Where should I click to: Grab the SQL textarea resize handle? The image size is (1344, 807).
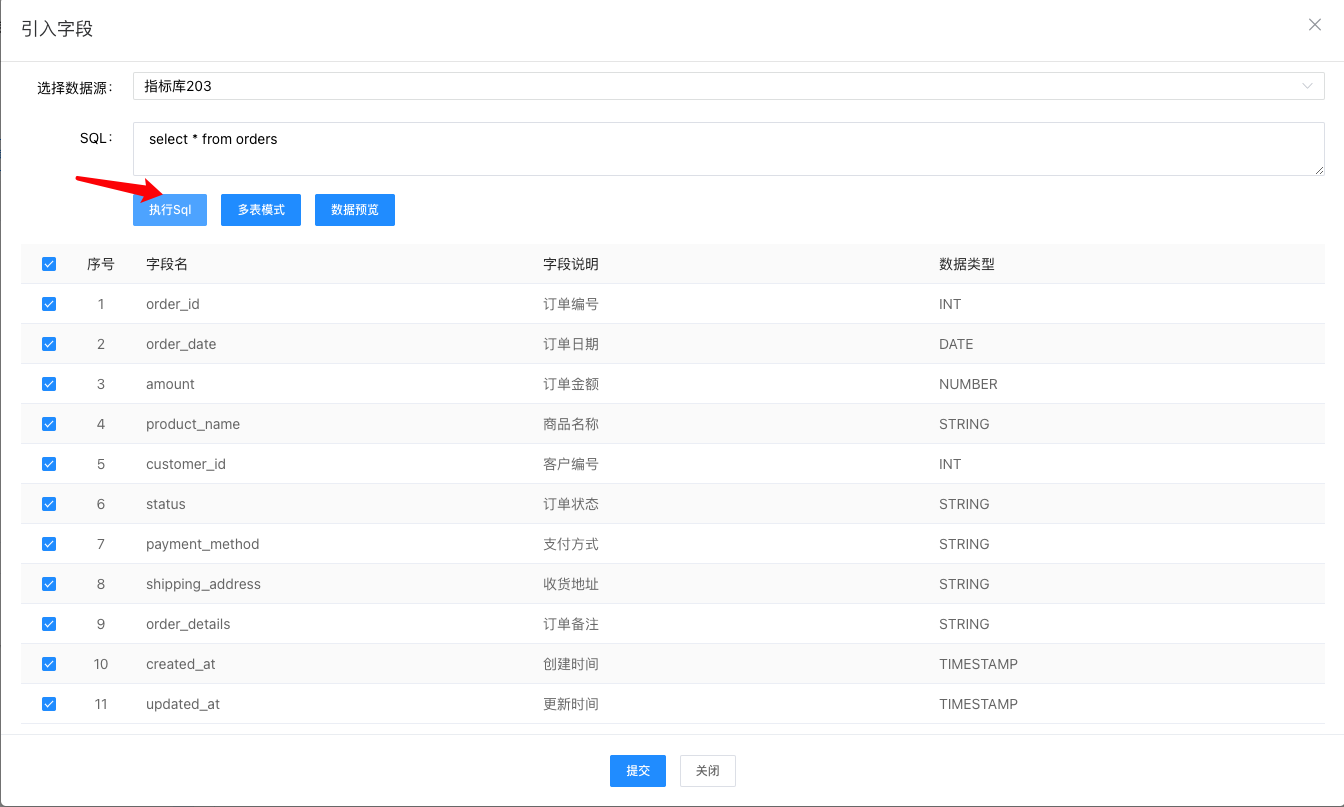(1319, 170)
